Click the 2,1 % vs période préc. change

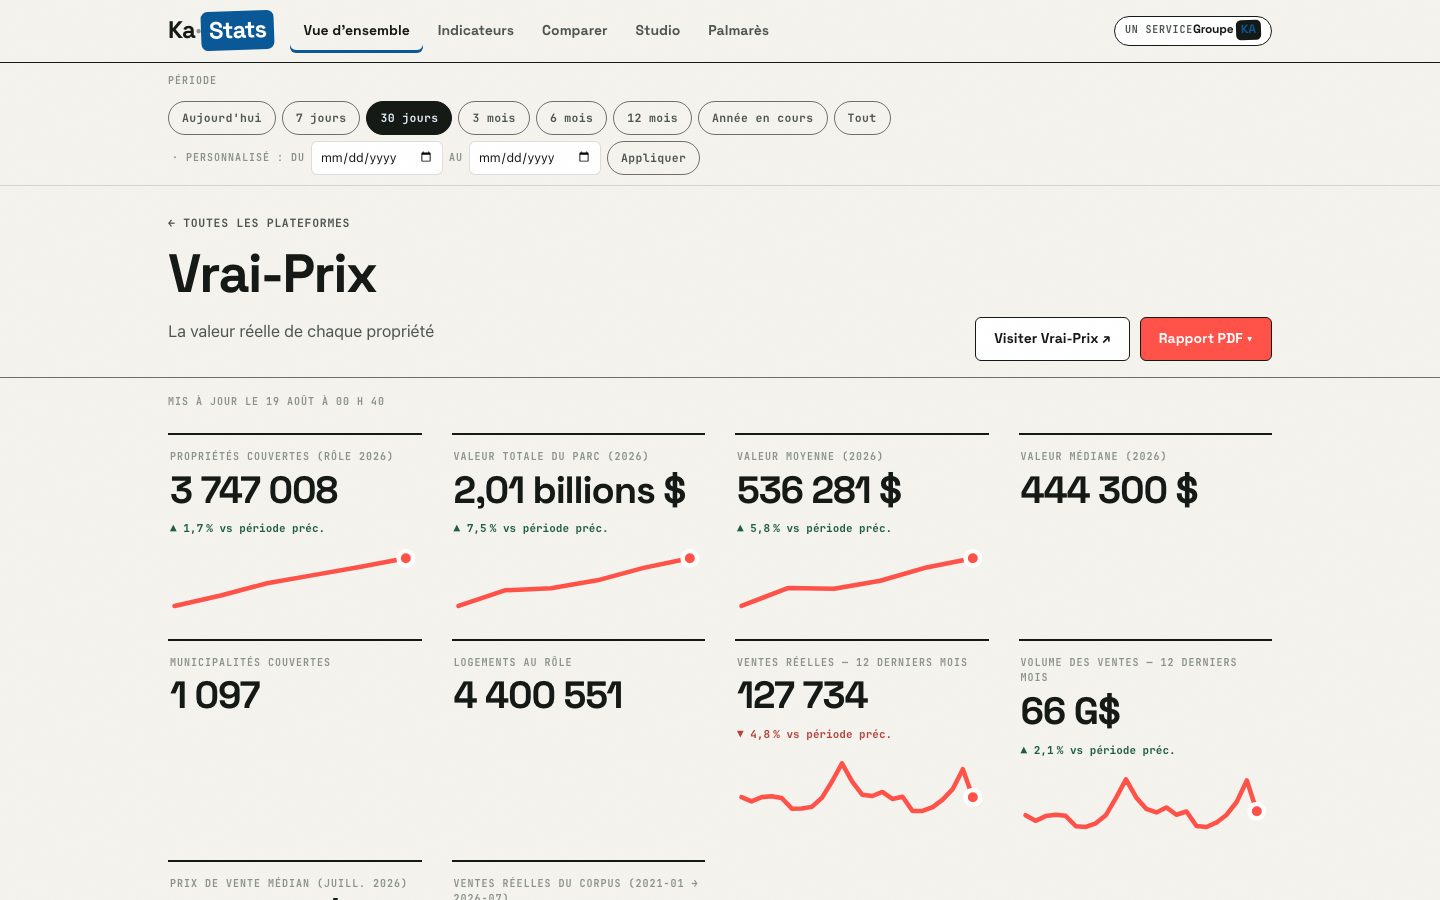pyautogui.click(x=1098, y=750)
